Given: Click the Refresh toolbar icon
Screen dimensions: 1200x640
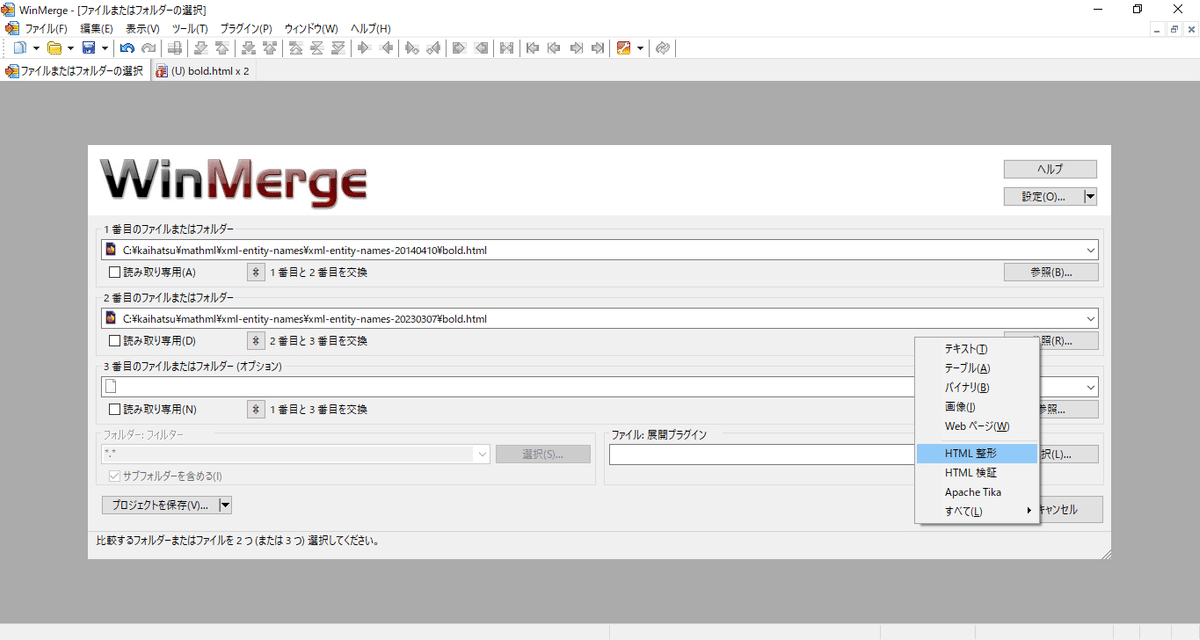Looking at the screenshot, I should point(662,48).
